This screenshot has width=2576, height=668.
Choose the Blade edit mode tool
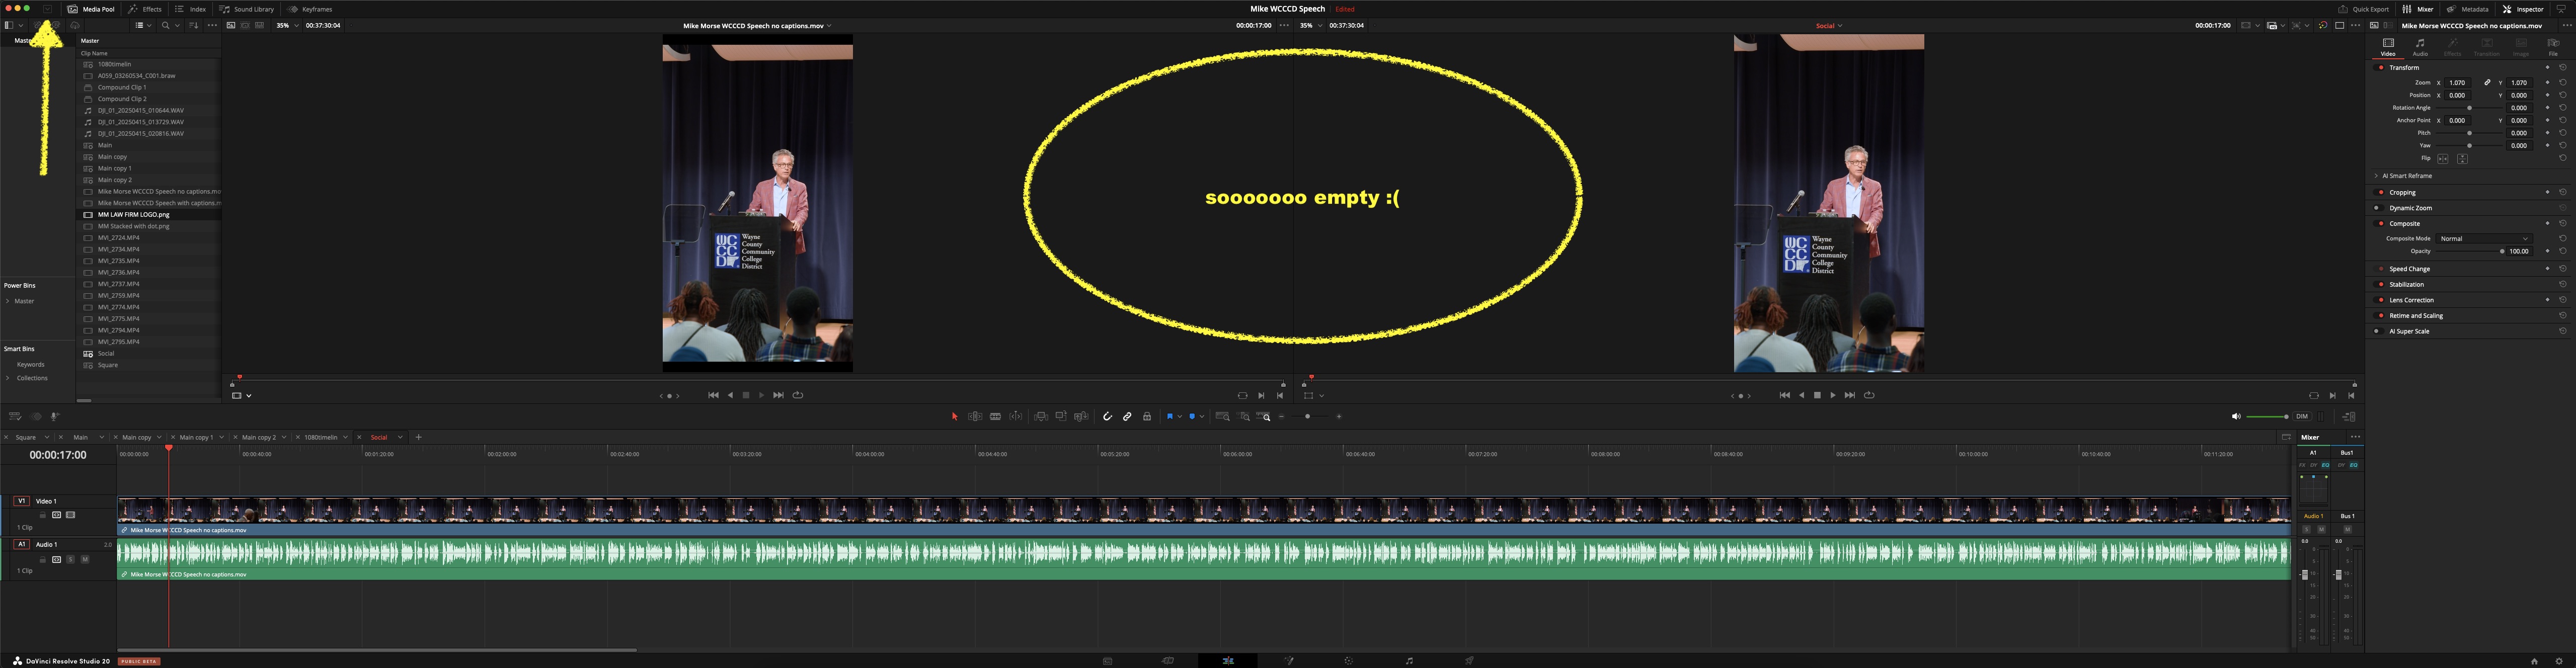(x=995, y=417)
